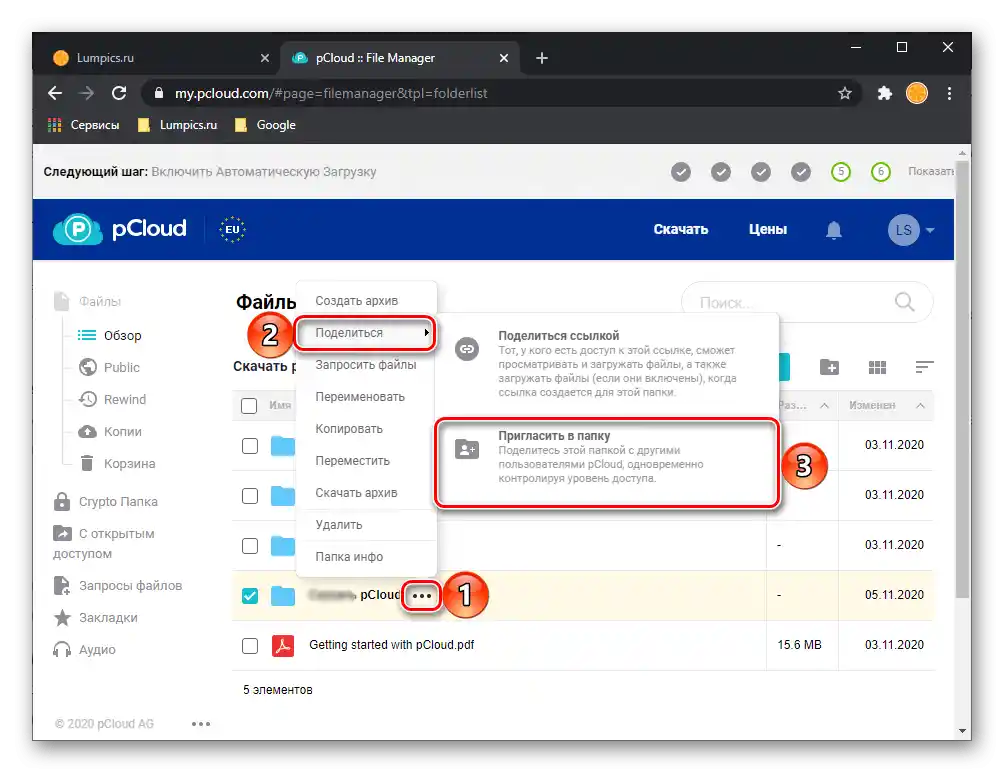Open Включить Автоматическую Загрузку next step
Viewport: 1004px width, 773px height.
point(264,172)
